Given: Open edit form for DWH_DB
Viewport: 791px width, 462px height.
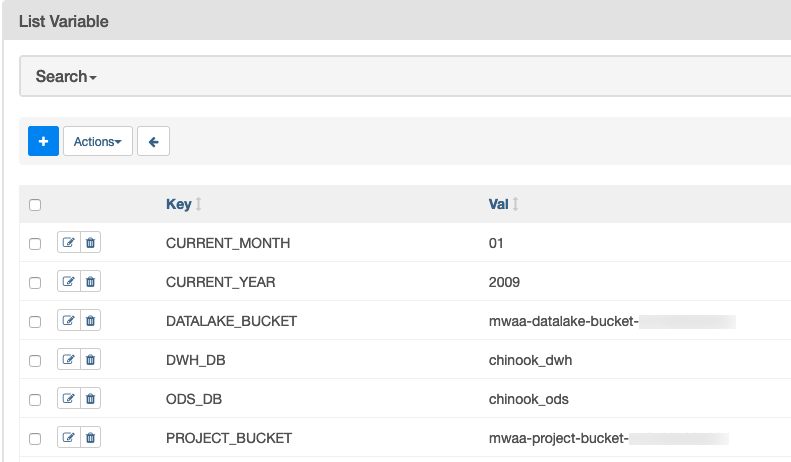Looking at the screenshot, I should coord(69,360).
